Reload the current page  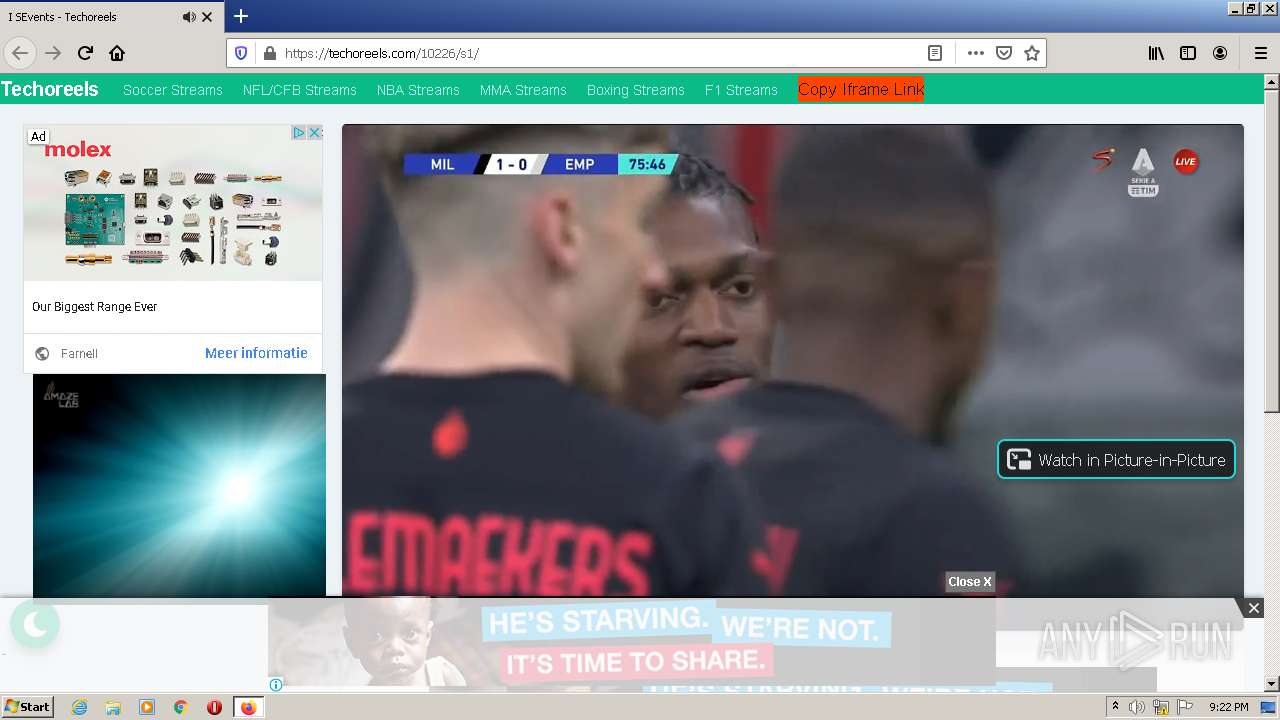[x=85, y=53]
